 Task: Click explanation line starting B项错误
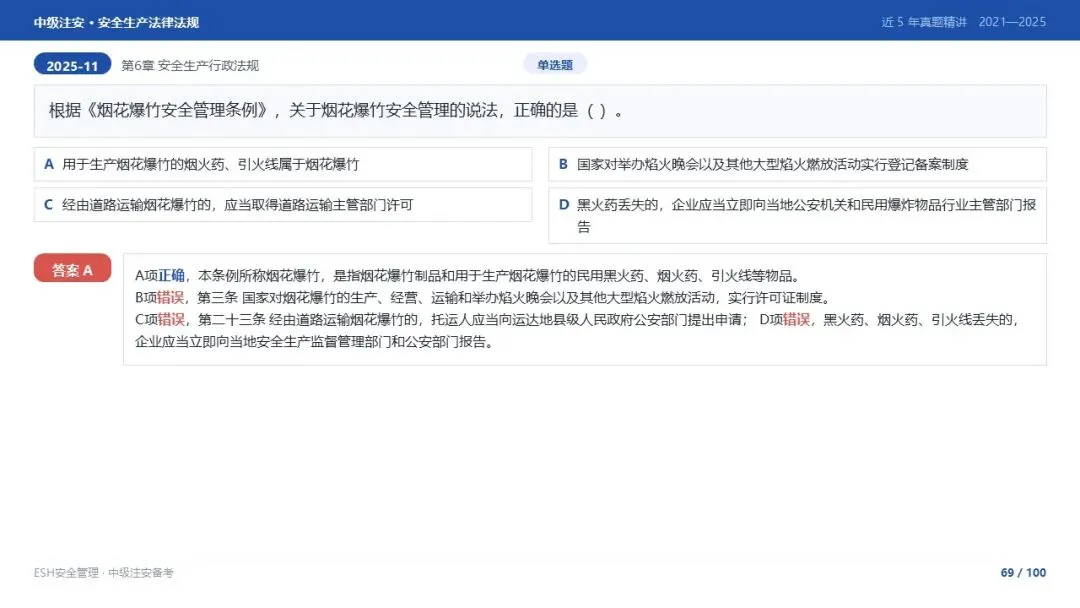point(484,297)
